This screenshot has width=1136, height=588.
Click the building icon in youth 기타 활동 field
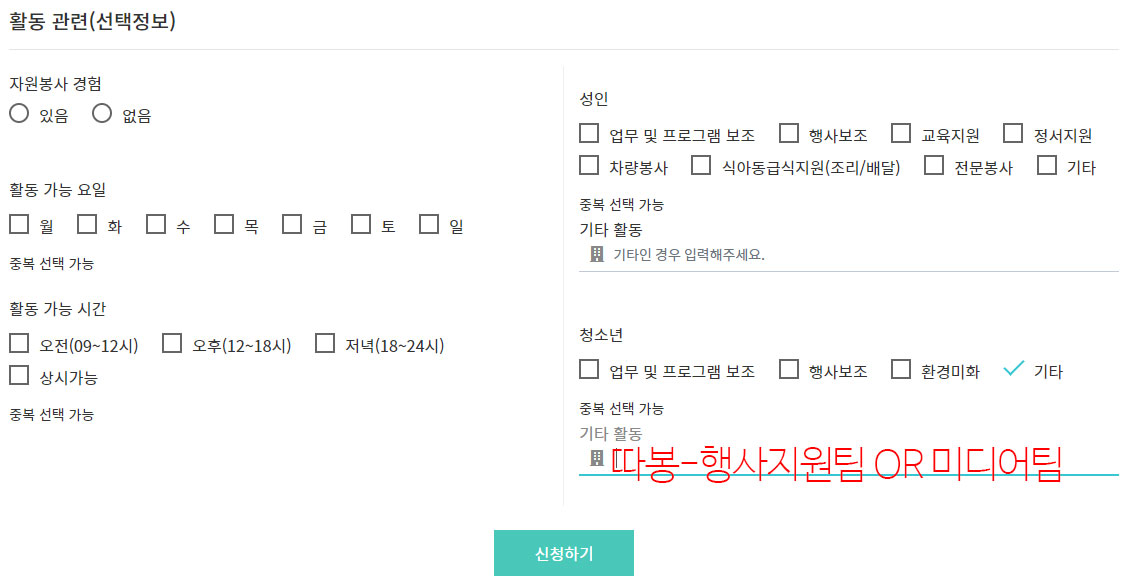click(596, 458)
